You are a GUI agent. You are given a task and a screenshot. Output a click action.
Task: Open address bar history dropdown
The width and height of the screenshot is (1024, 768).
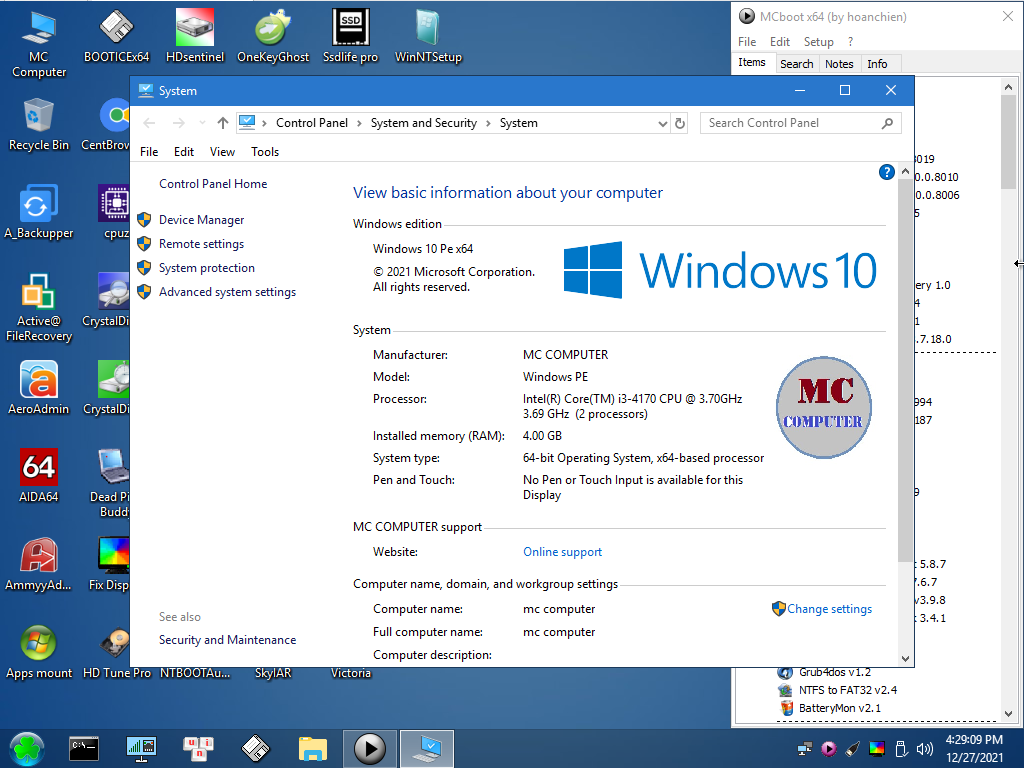tap(663, 123)
